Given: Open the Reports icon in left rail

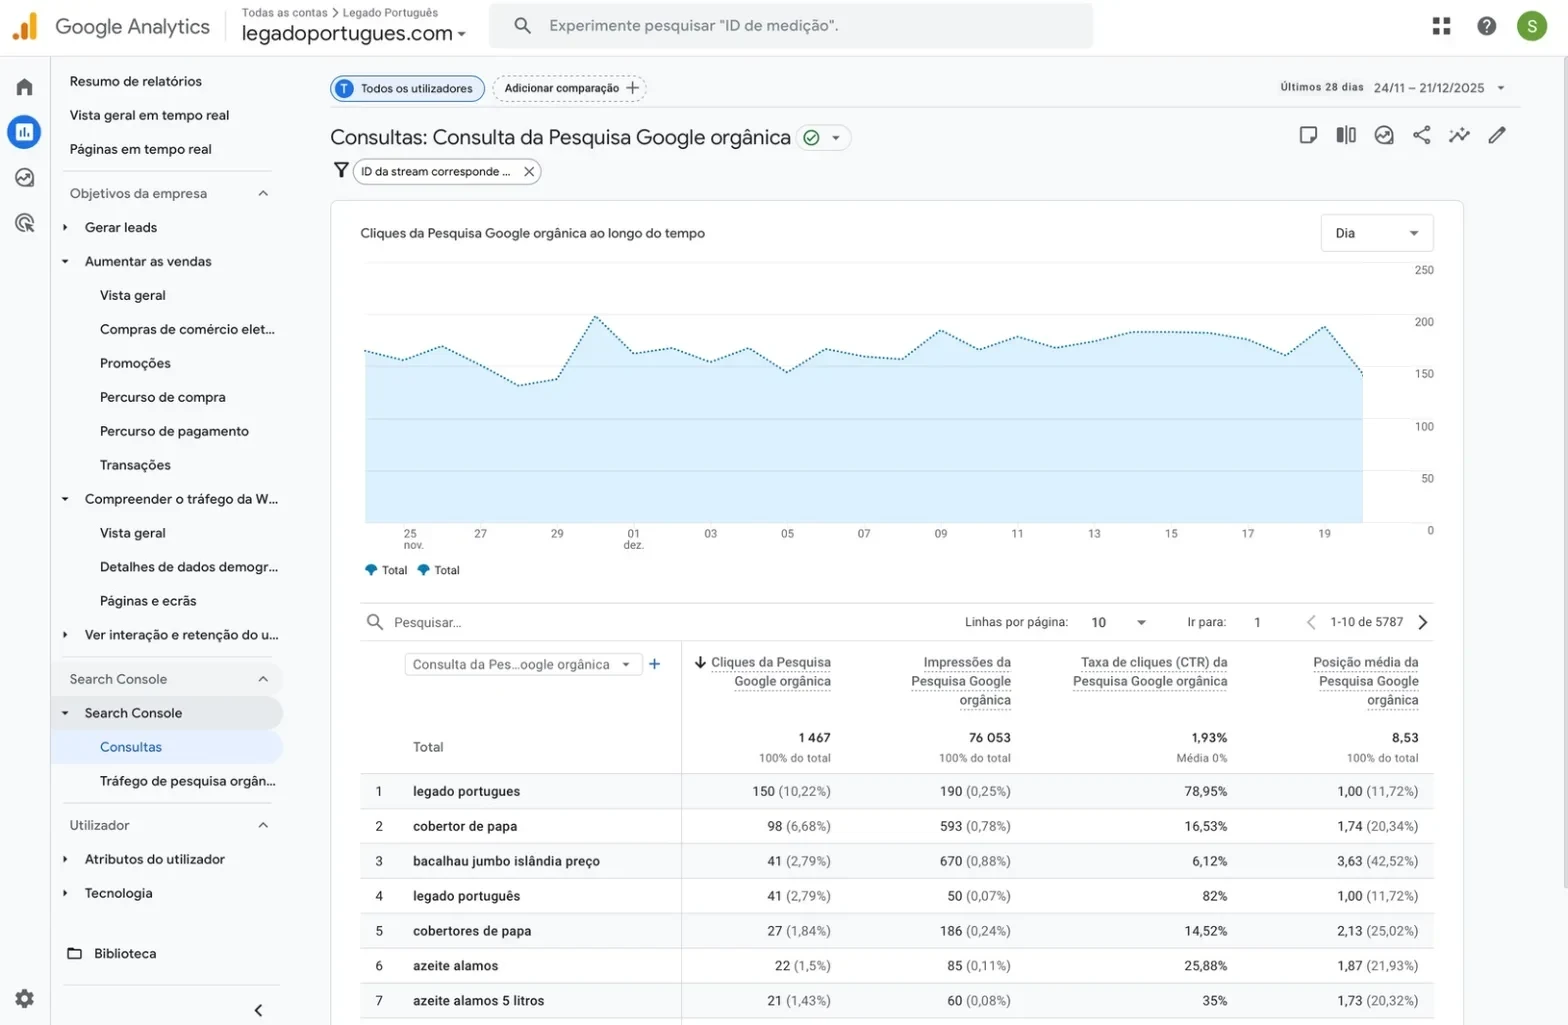Looking at the screenshot, I should click(24, 132).
